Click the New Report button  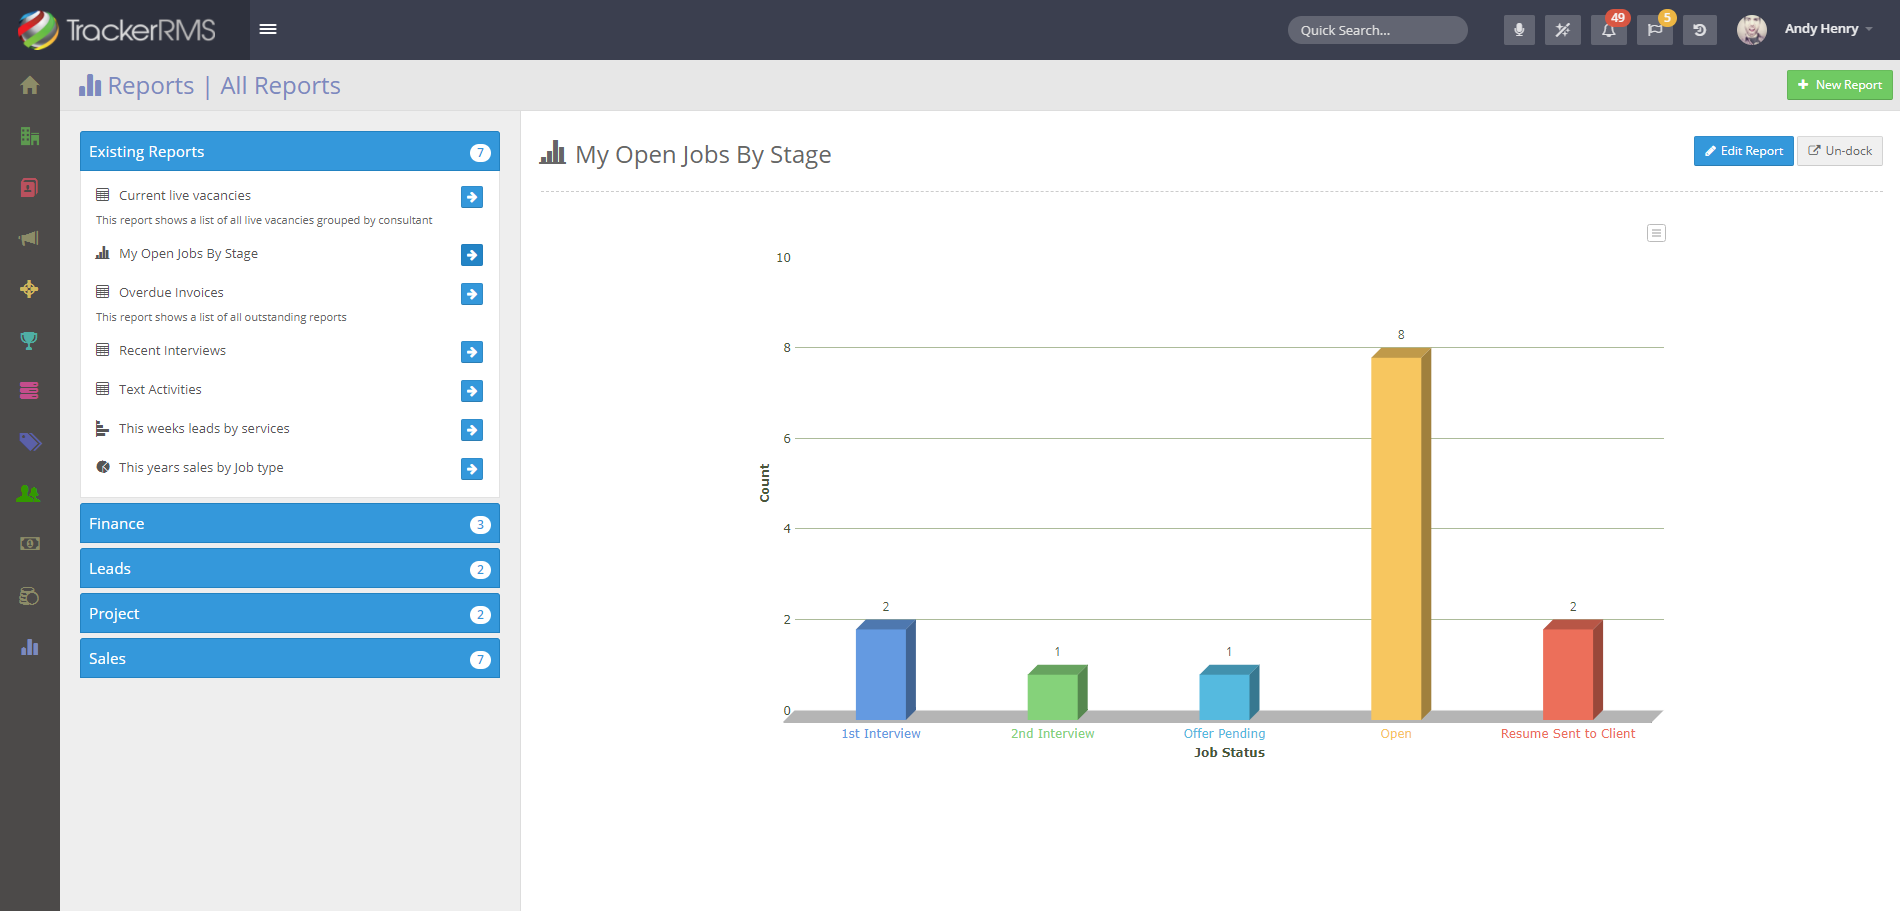(1839, 85)
